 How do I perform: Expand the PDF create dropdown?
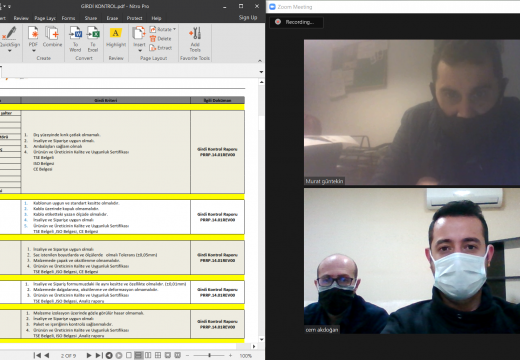tap(34, 51)
